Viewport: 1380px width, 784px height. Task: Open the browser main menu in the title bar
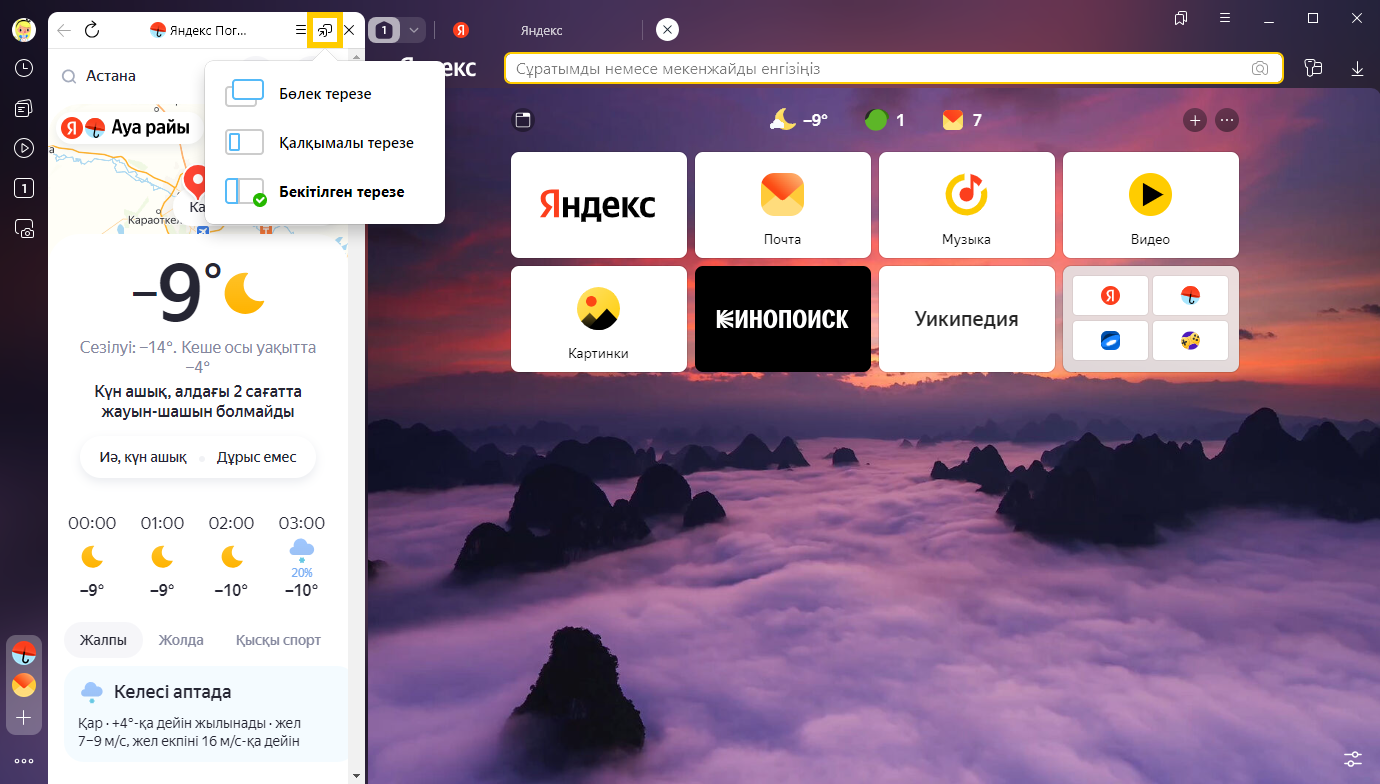pos(1225,17)
